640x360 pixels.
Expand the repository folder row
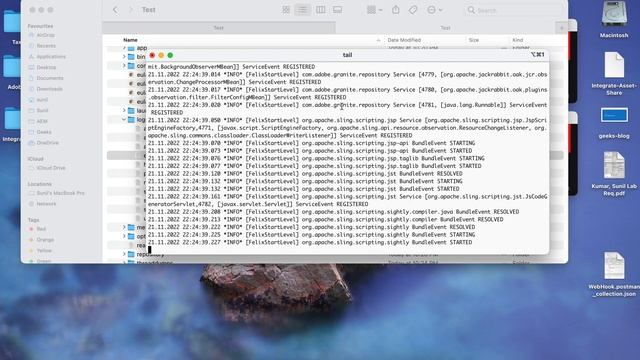[124, 254]
